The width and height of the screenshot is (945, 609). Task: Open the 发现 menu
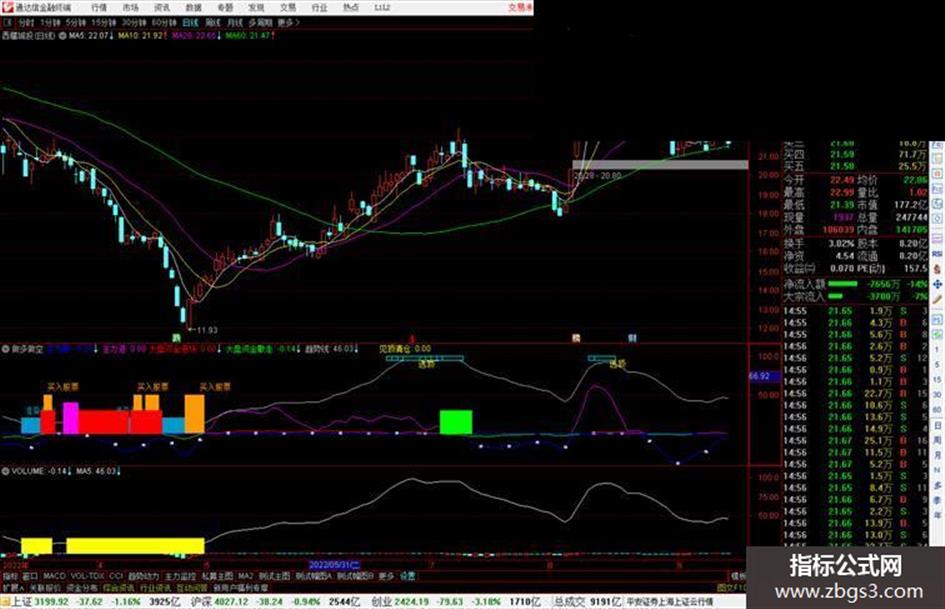click(x=256, y=7)
